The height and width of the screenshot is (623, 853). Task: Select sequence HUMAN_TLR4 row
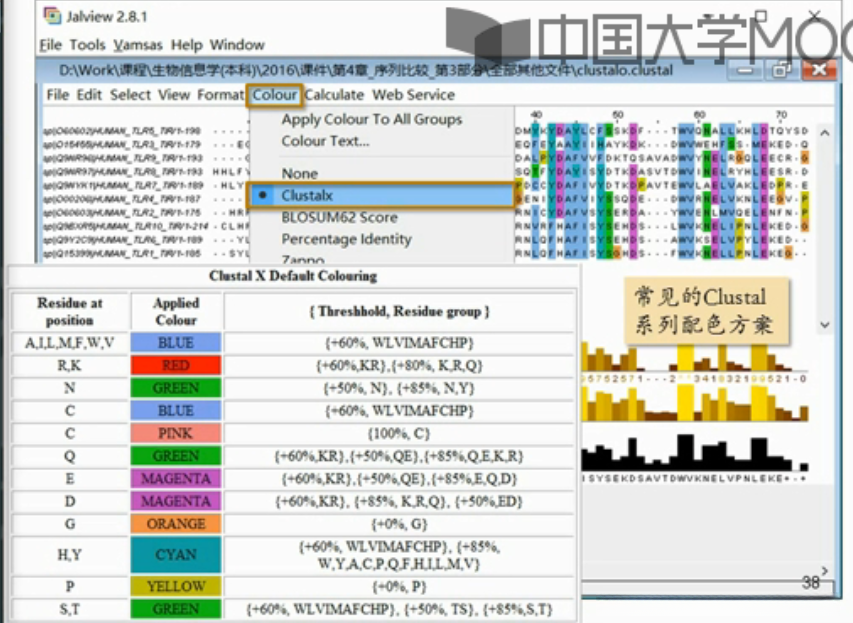point(123,199)
